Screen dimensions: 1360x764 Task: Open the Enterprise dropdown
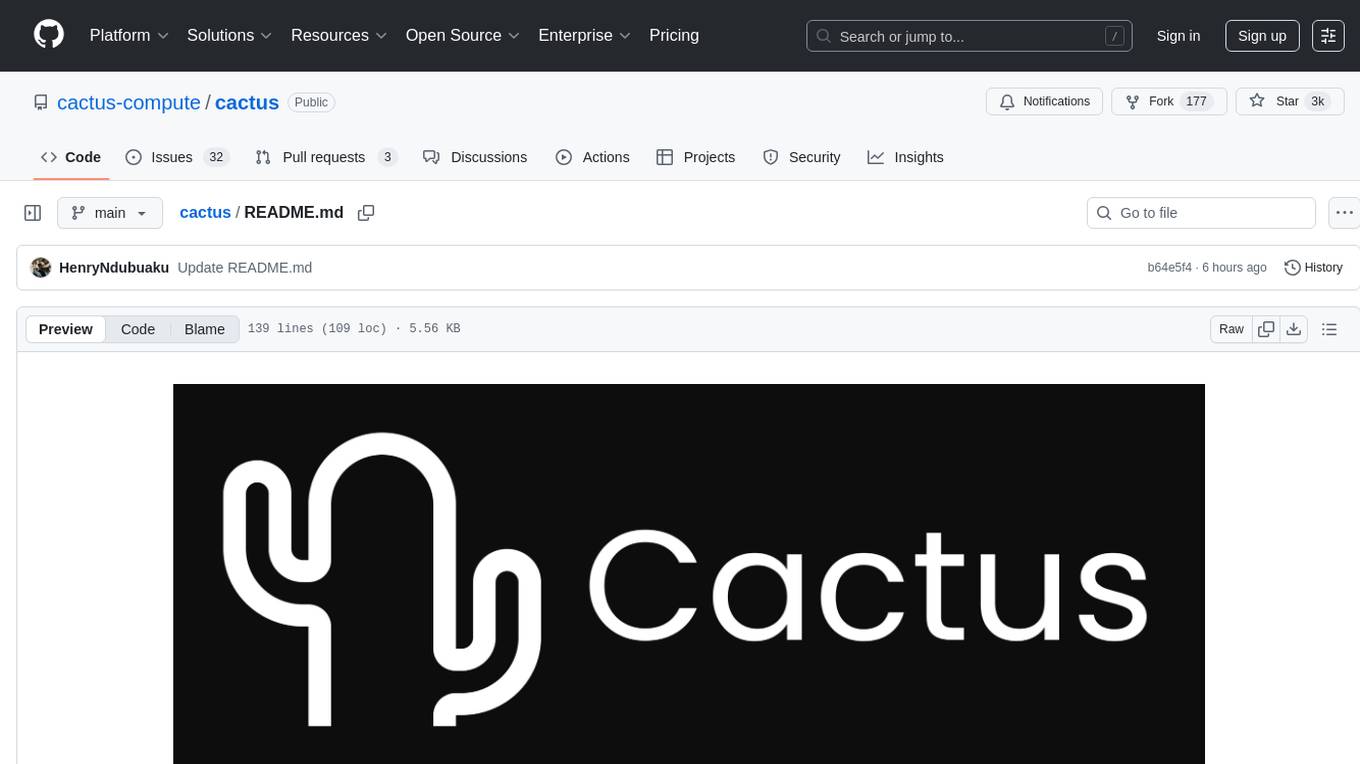pos(584,35)
